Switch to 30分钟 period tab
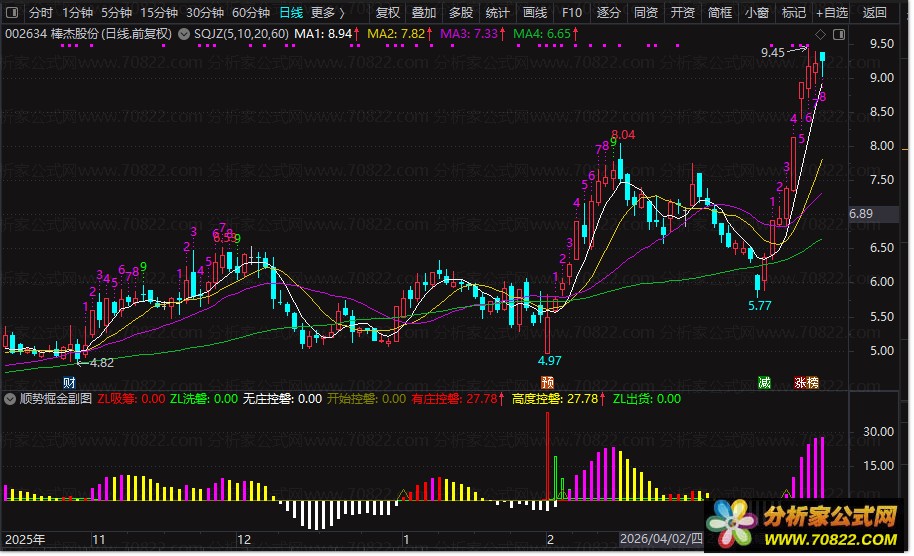The height and width of the screenshot is (556, 914). pyautogui.click(x=205, y=12)
